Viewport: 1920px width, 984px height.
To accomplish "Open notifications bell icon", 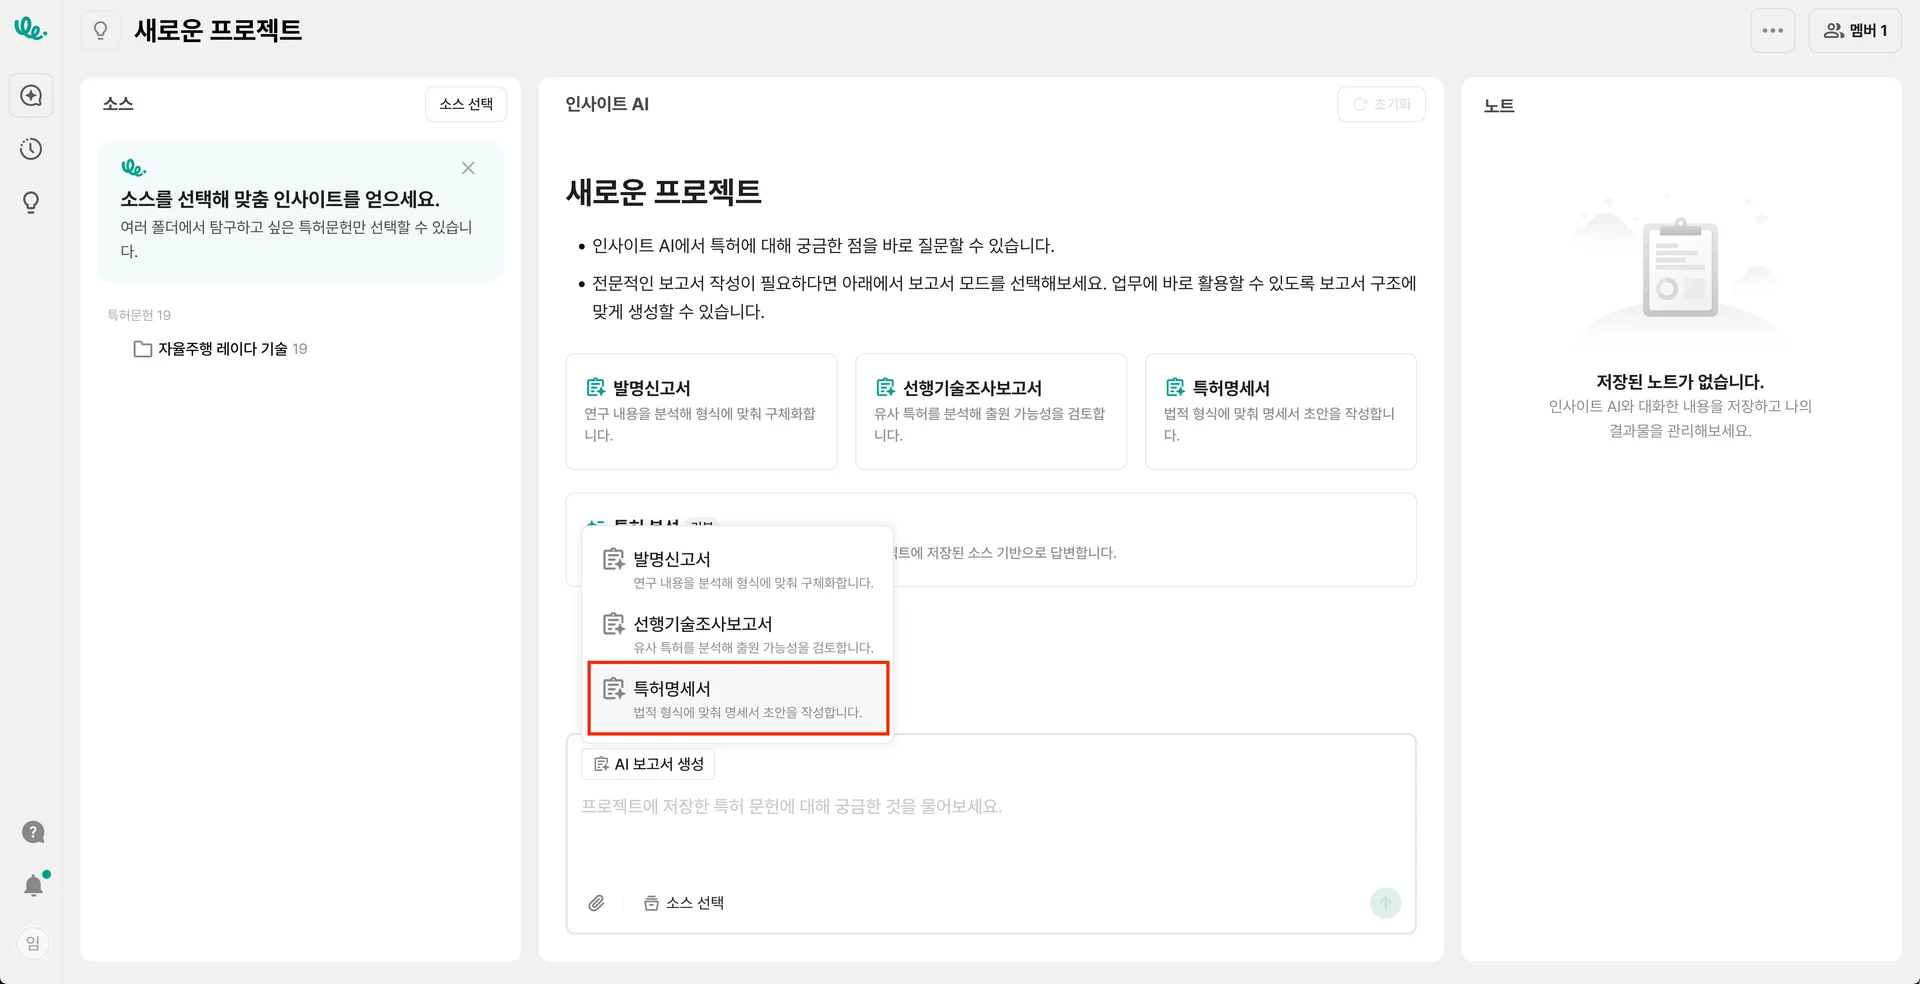I will pyautogui.click(x=34, y=885).
